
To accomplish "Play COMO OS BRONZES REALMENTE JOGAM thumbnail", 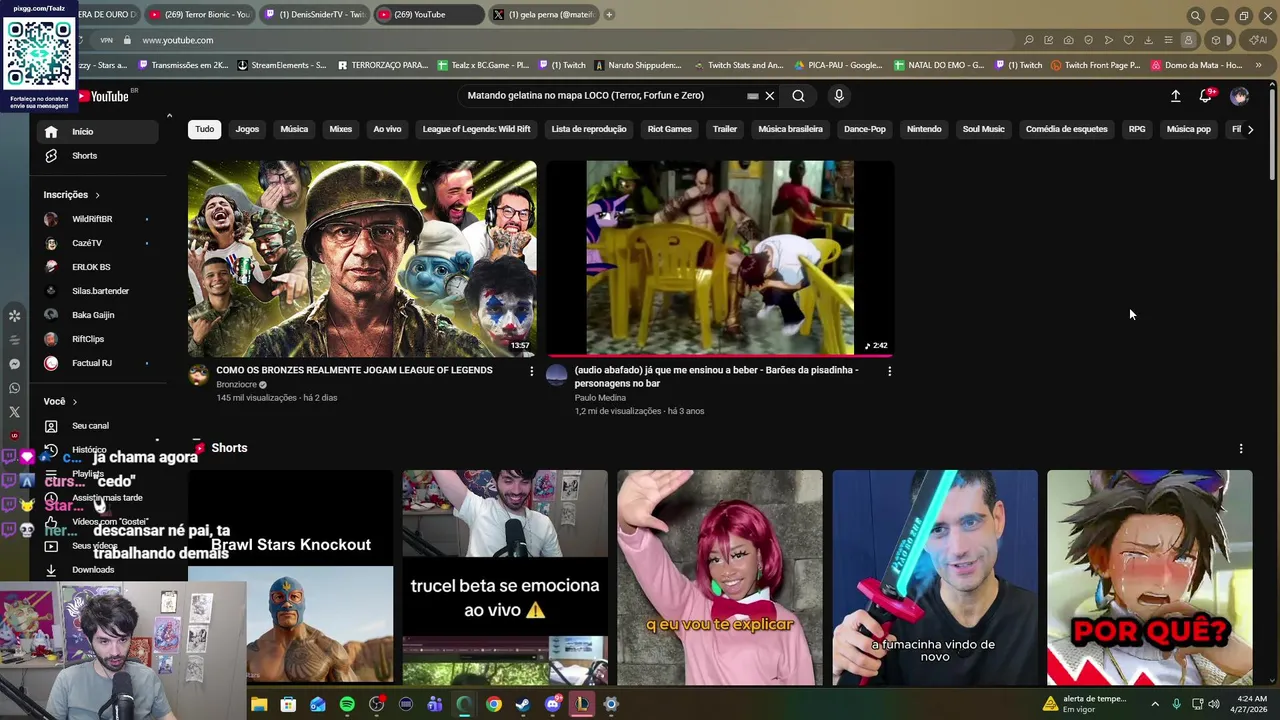I will point(362,258).
